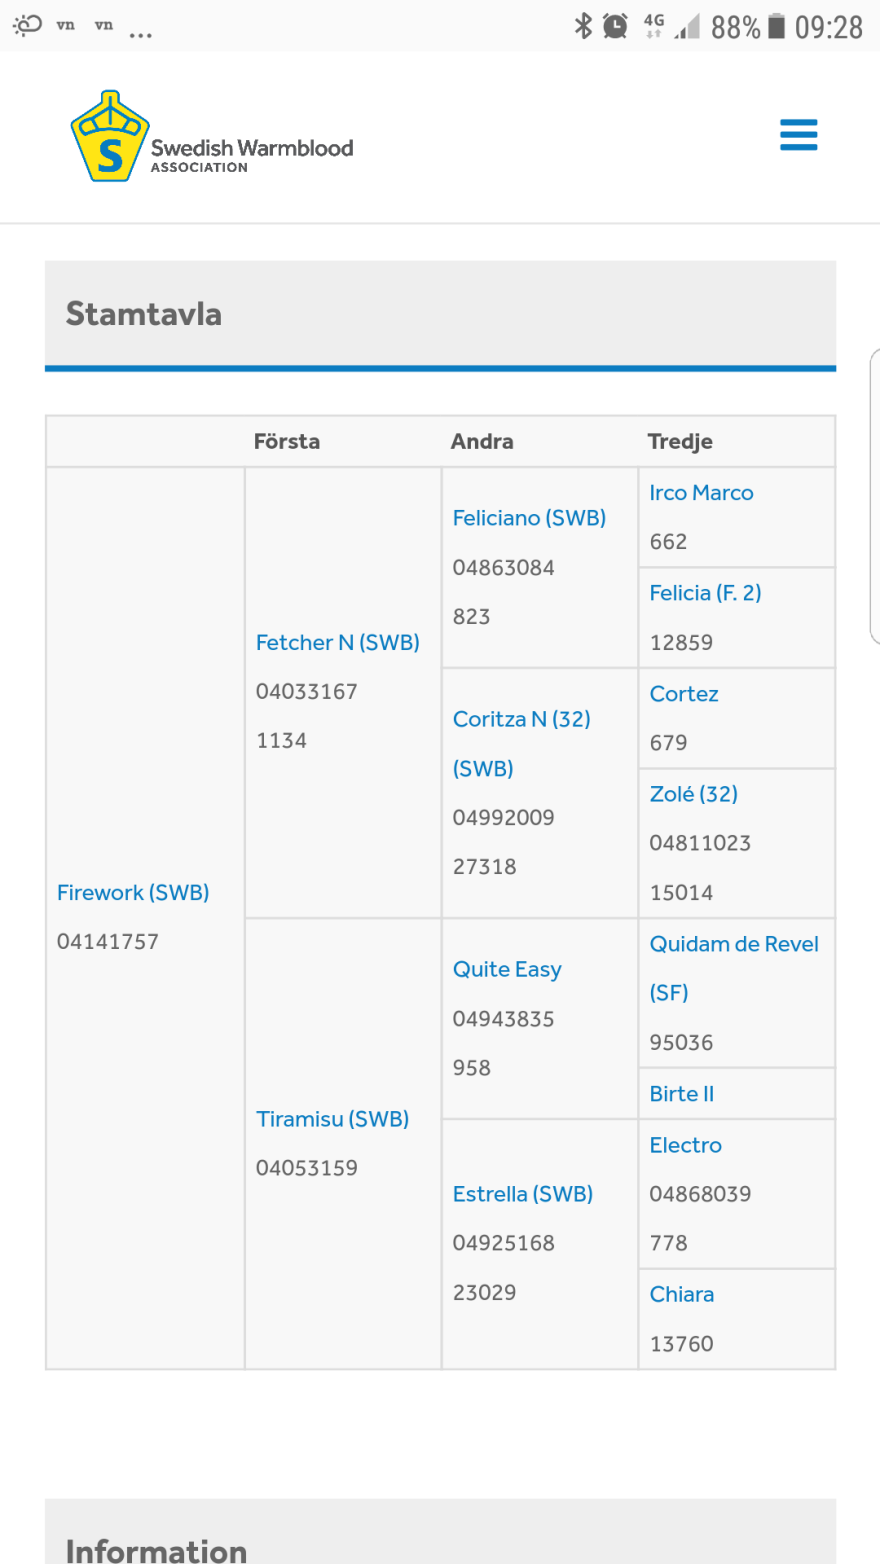Open the Estrella (SWB) link
The height and width of the screenshot is (1564, 880).
click(523, 1193)
